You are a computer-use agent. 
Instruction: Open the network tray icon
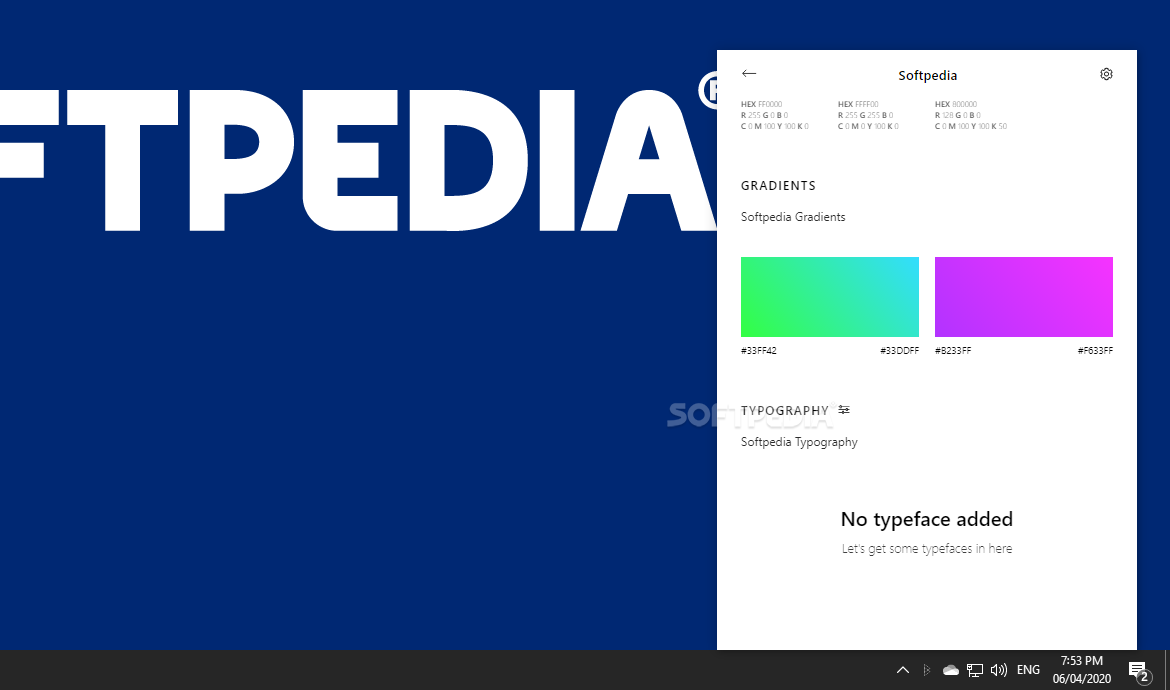[975, 670]
